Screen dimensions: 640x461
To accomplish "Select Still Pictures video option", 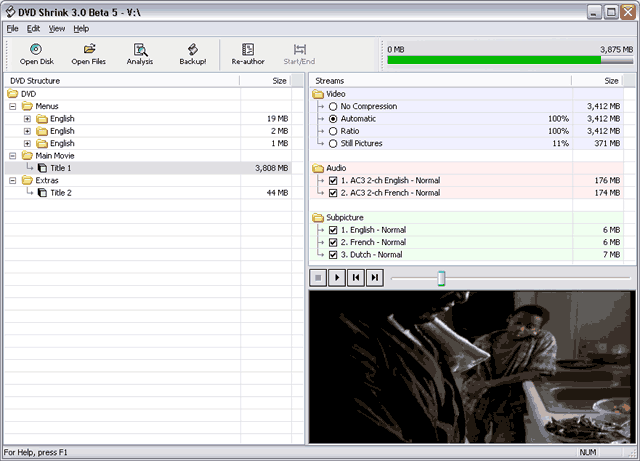I will pos(333,143).
